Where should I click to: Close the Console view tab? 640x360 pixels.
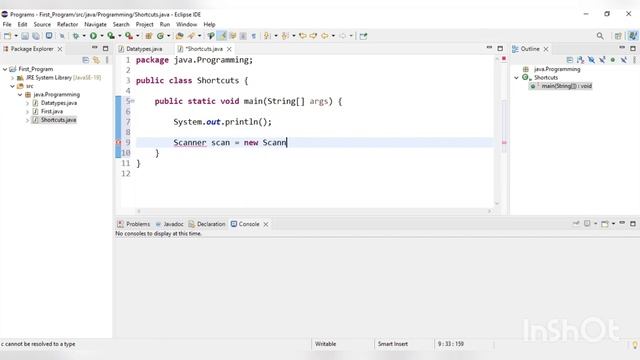(x=266, y=224)
